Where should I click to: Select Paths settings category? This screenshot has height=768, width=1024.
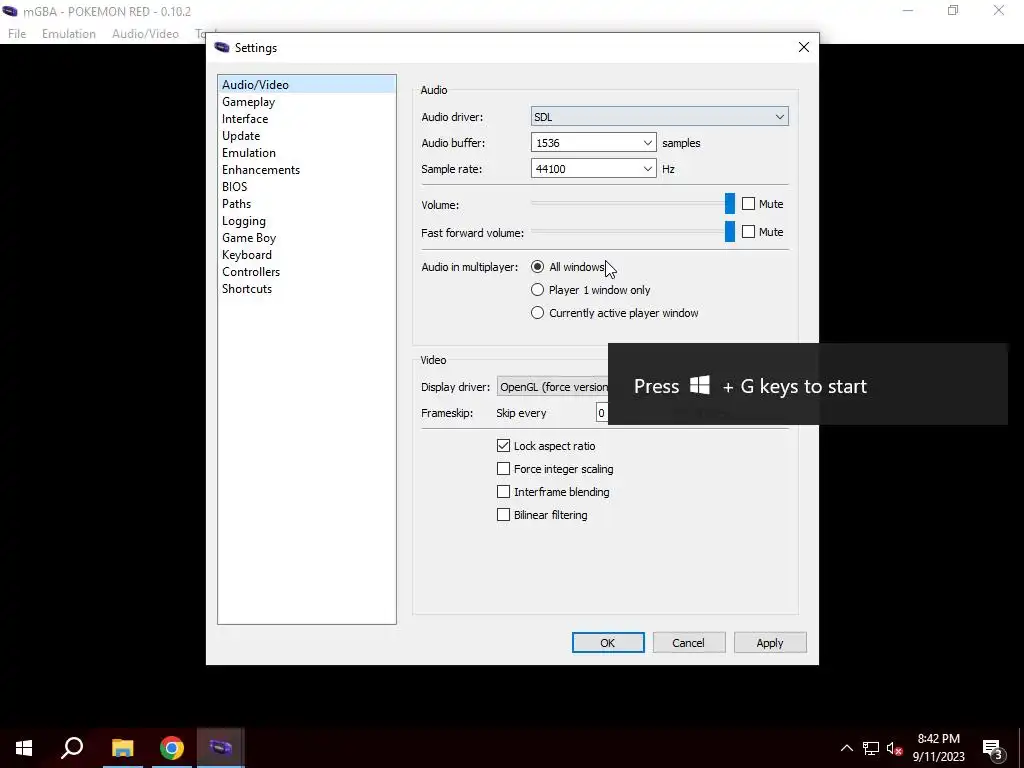pos(307,203)
